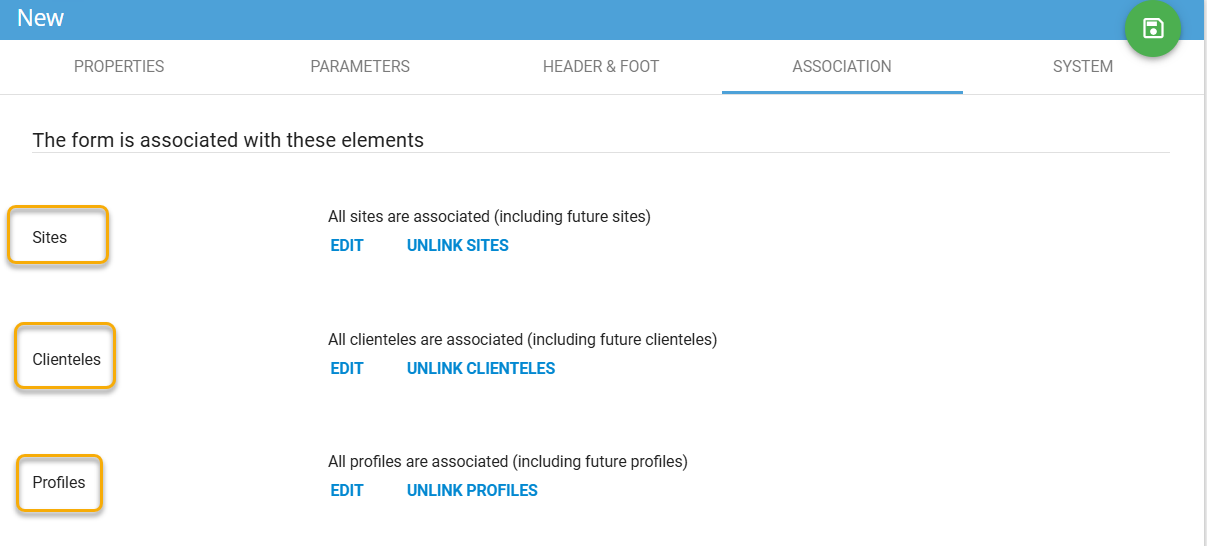
Task: Open the System tab
Action: tap(1082, 67)
